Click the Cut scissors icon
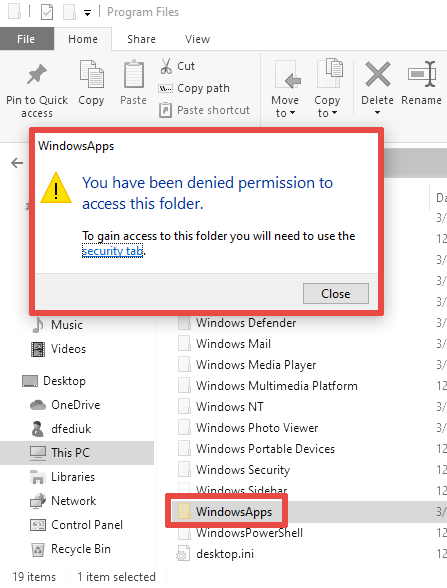The height and width of the screenshot is (588, 447). pyautogui.click(x=166, y=66)
